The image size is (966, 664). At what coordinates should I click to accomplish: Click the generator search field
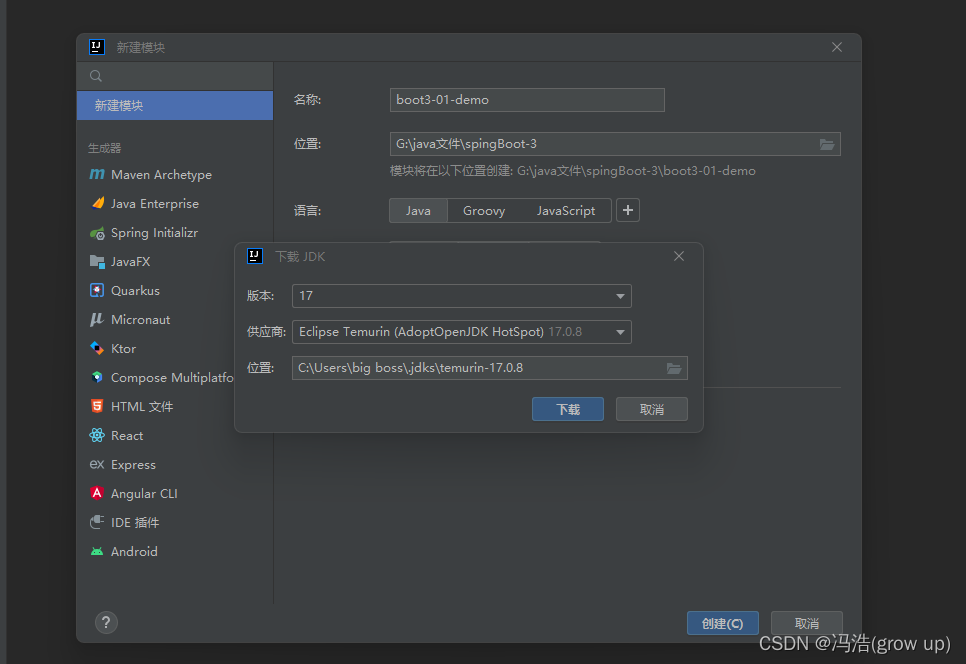click(175, 76)
